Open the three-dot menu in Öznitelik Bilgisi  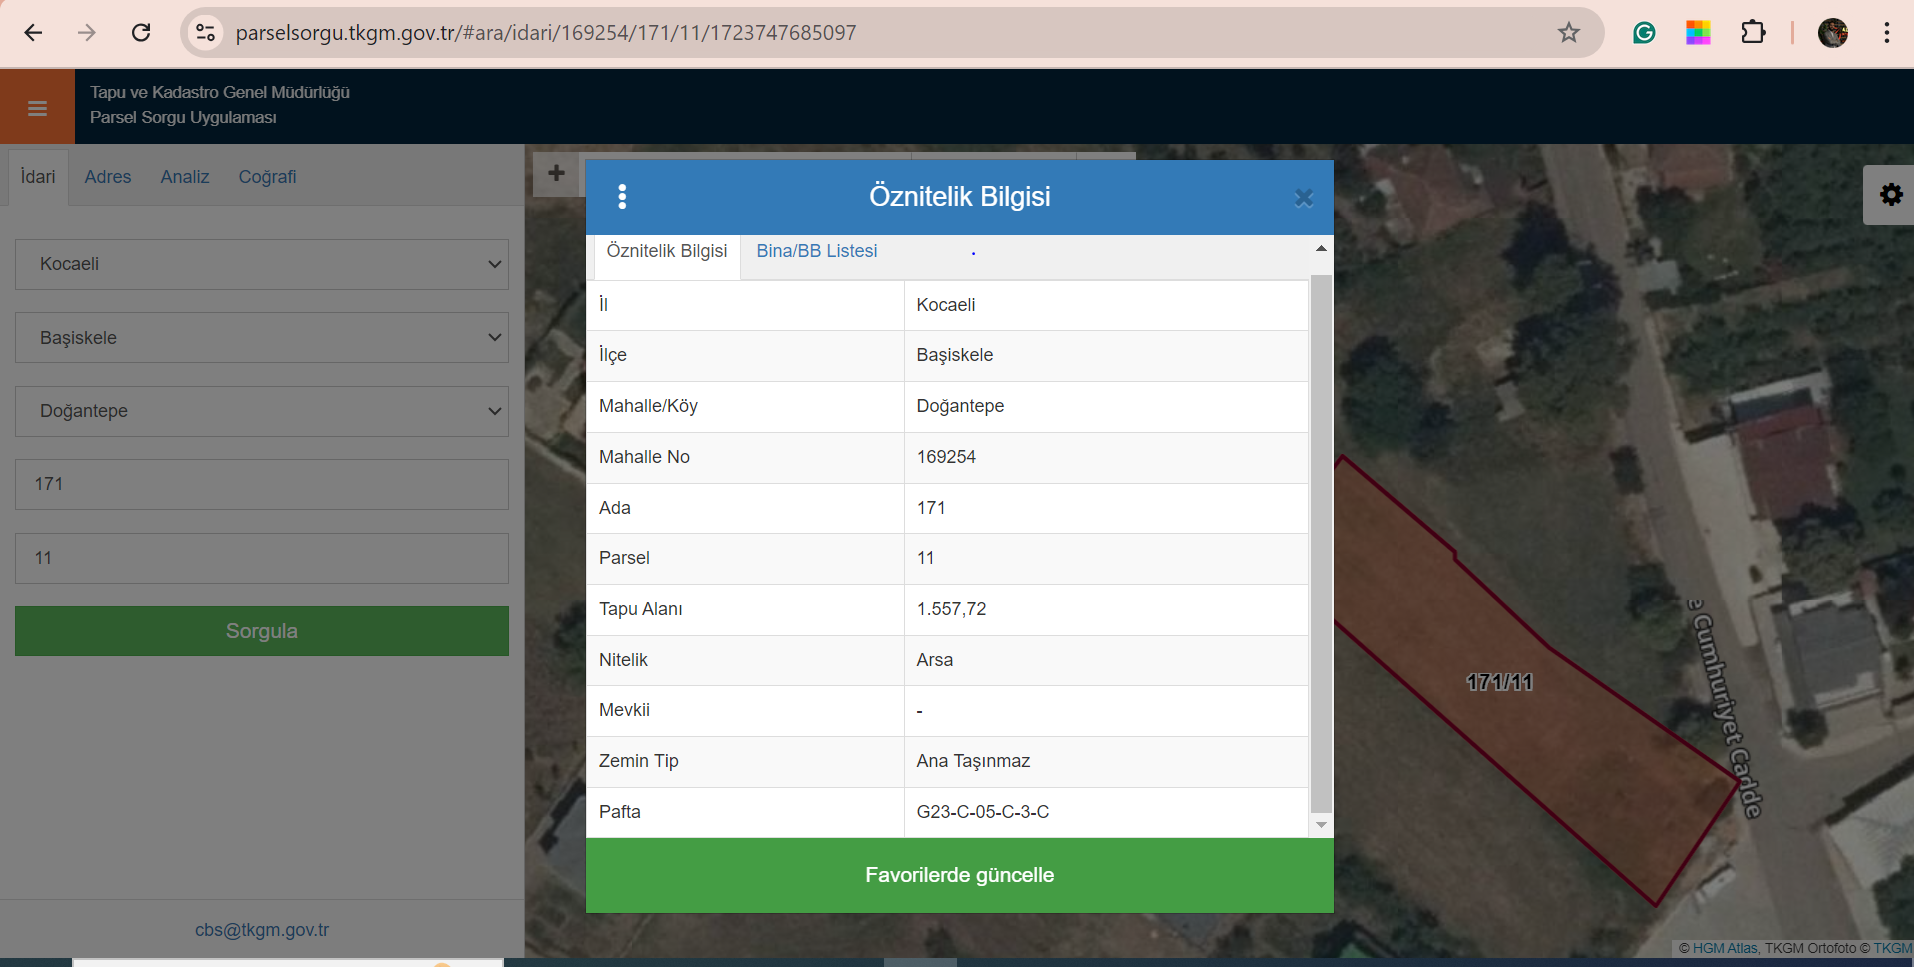(x=622, y=197)
